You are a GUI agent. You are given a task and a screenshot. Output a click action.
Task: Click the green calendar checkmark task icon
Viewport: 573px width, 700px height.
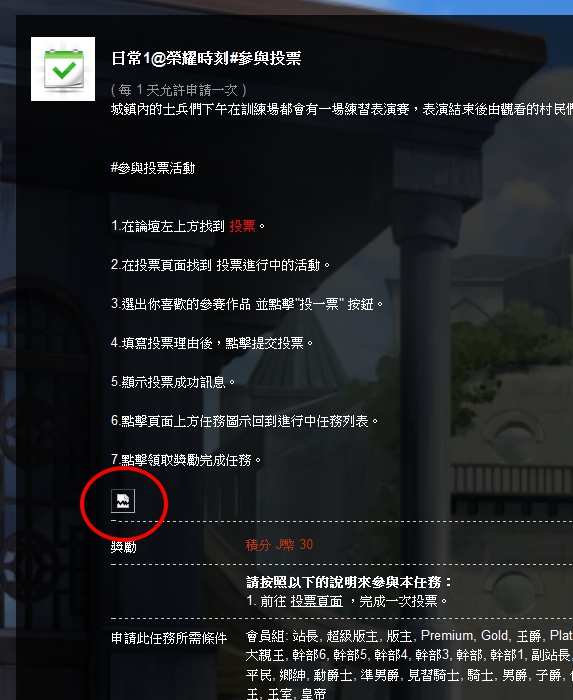tap(63, 69)
